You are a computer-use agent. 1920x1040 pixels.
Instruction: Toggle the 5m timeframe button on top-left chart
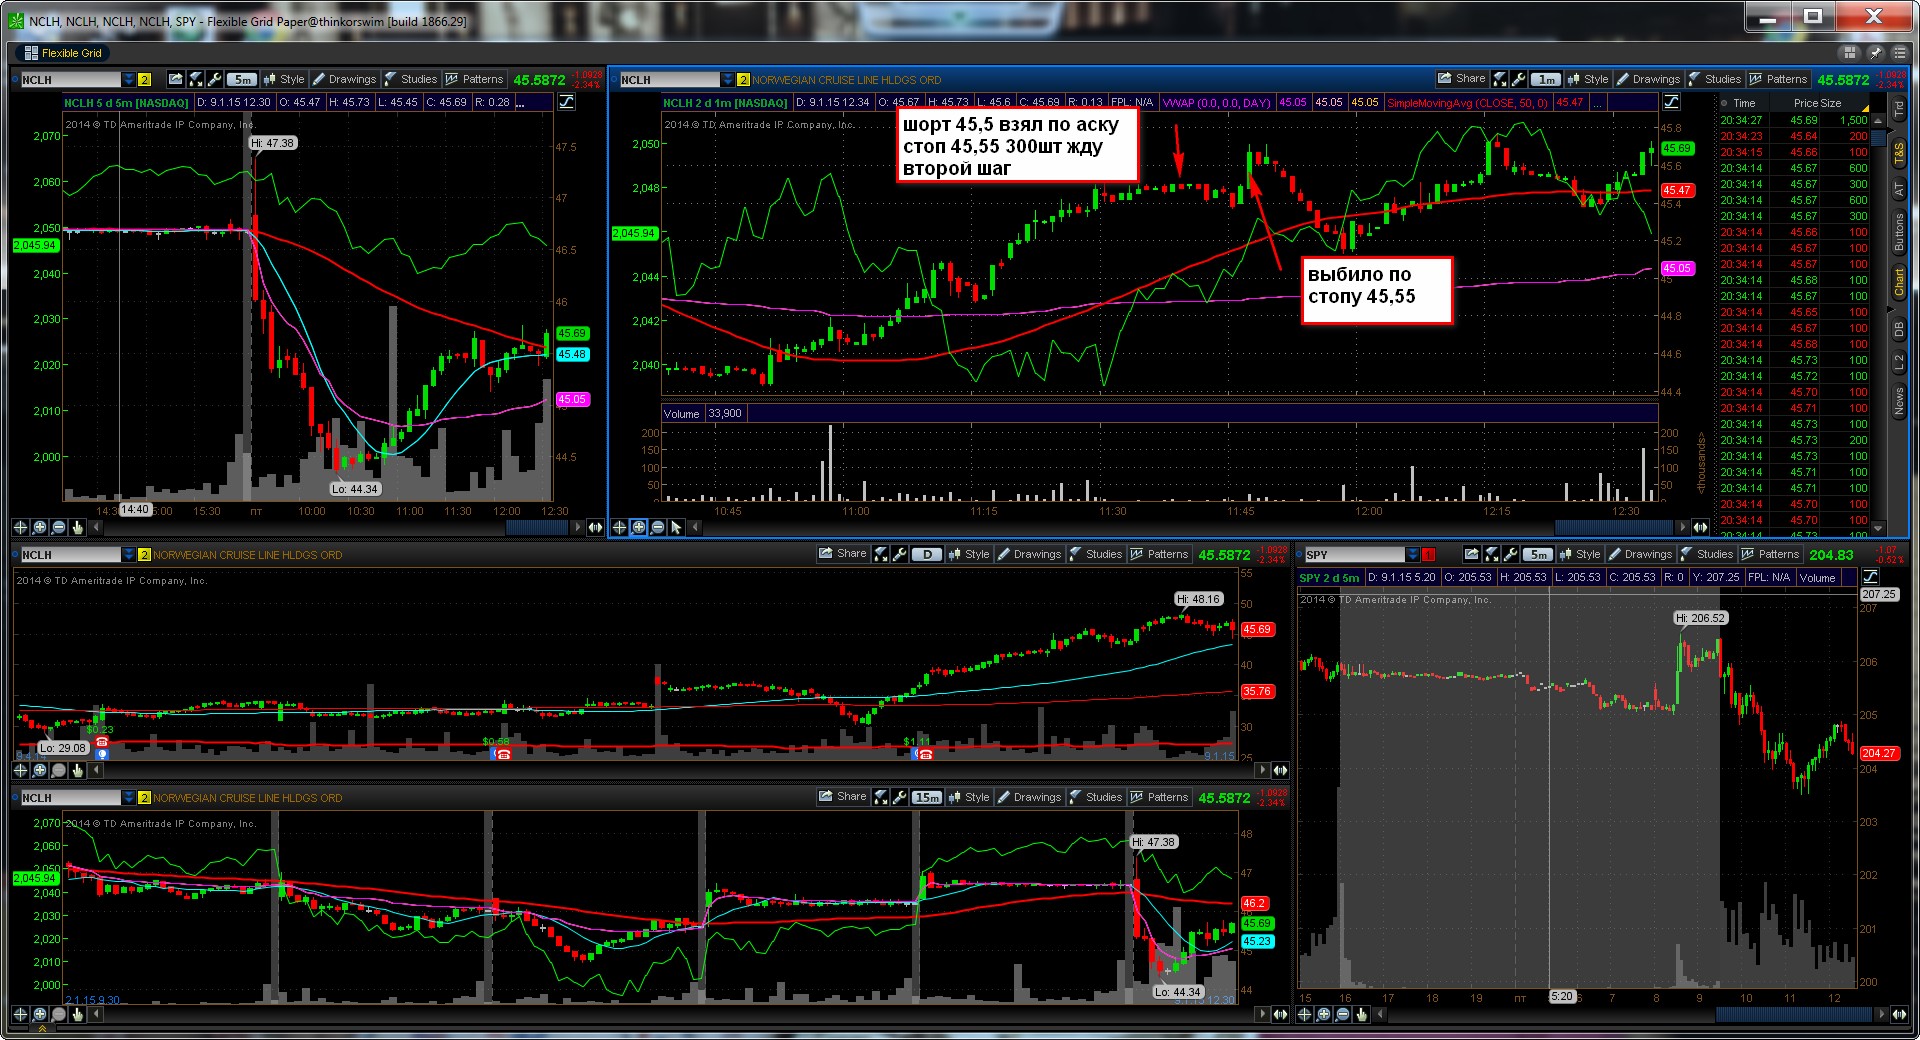tap(242, 79)
